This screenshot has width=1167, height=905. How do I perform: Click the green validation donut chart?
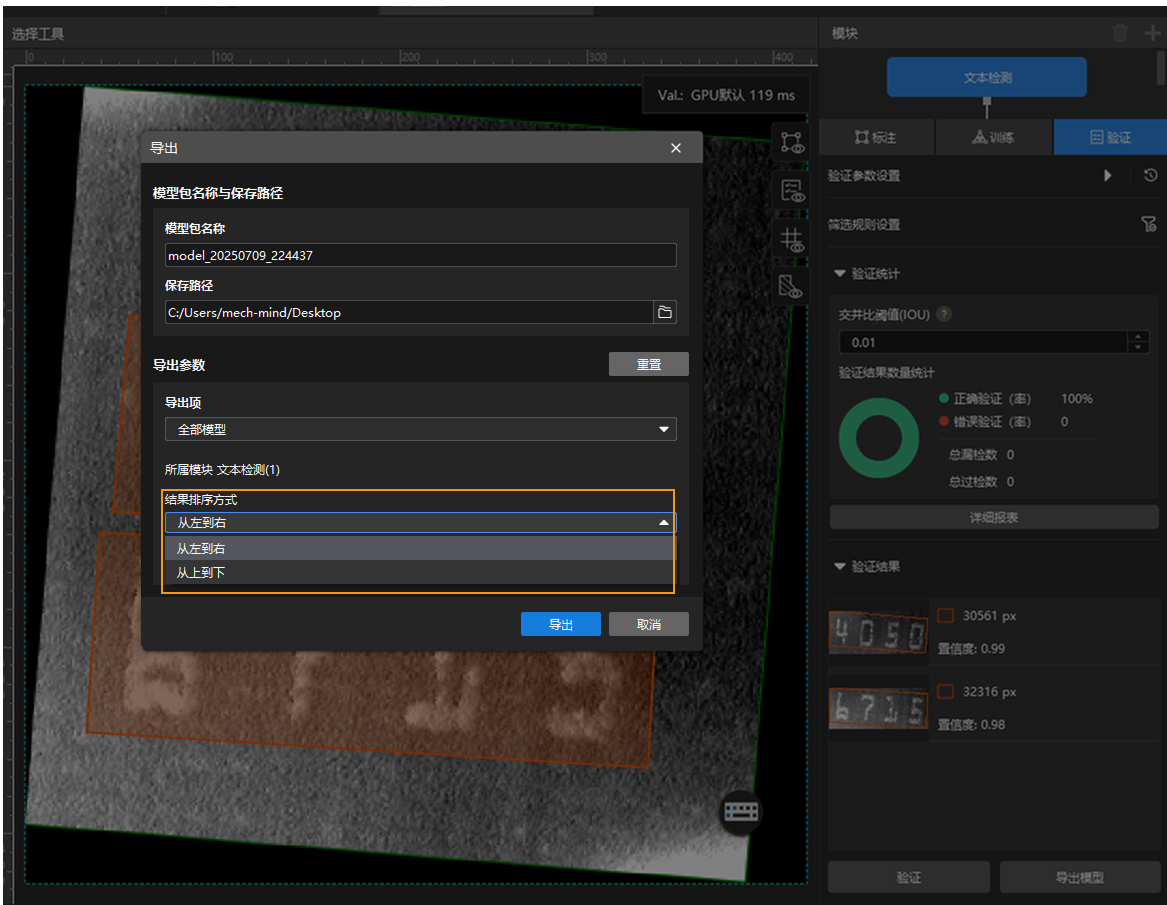pyautogui.click(x=879, y=438)
